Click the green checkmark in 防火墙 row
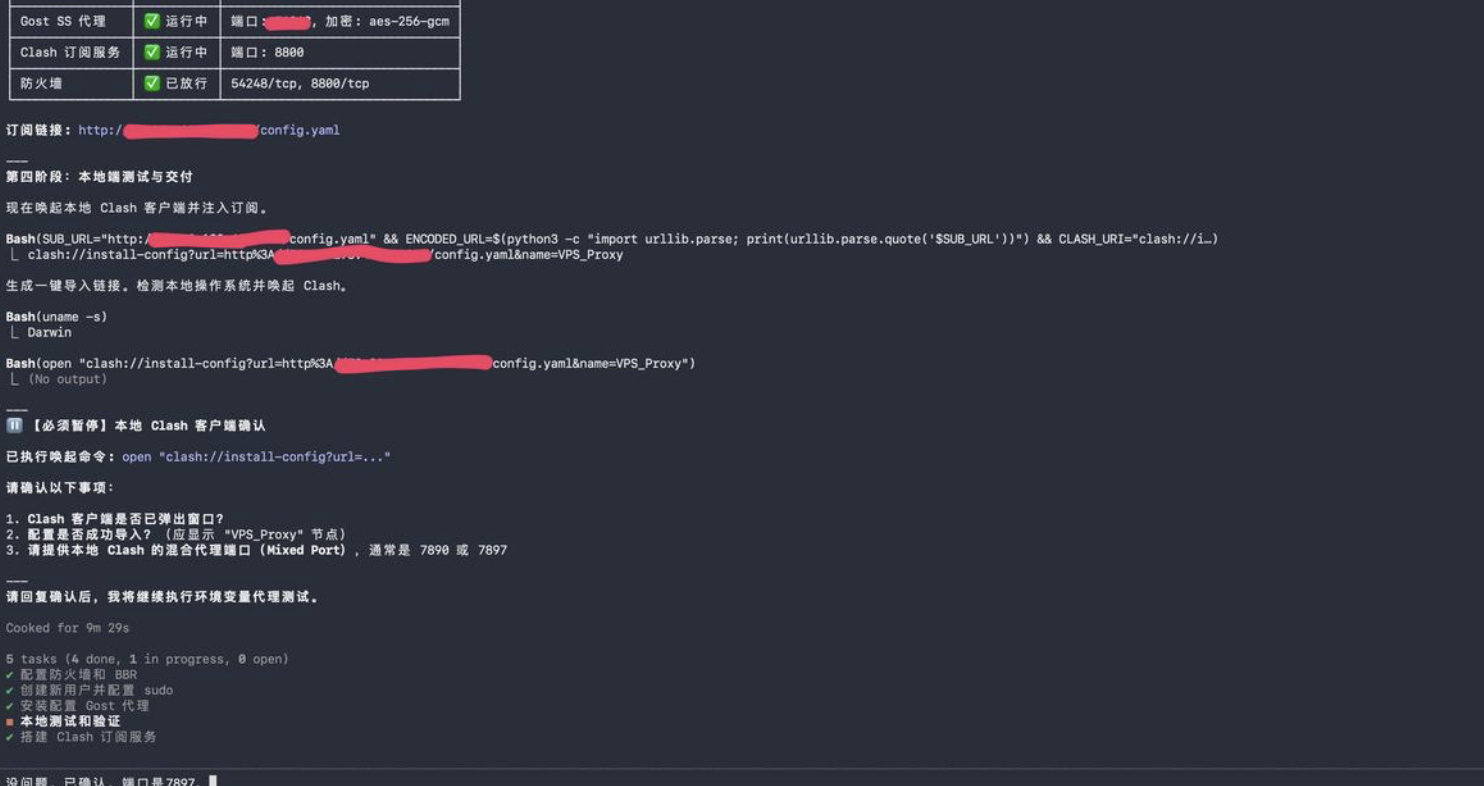The height and width of the screenshot is (786, 1484). [152, 83]
